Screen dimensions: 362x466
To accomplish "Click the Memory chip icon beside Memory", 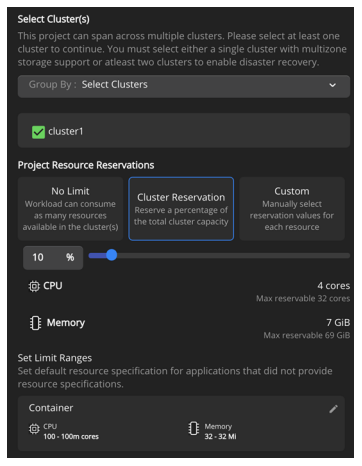I will tap(35, 323).
